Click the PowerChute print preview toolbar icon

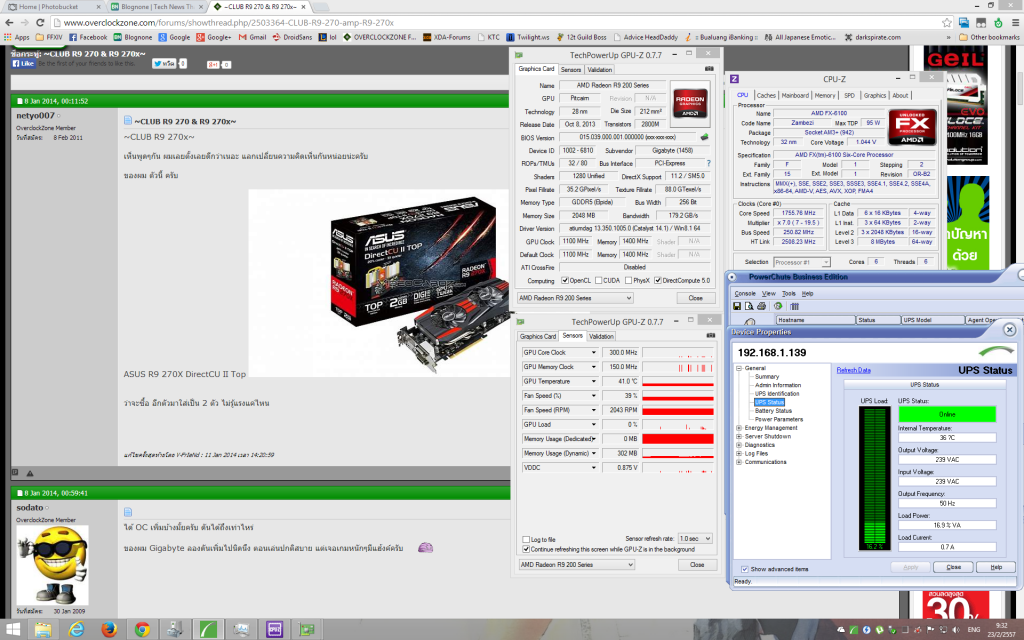tap(748, 306)
